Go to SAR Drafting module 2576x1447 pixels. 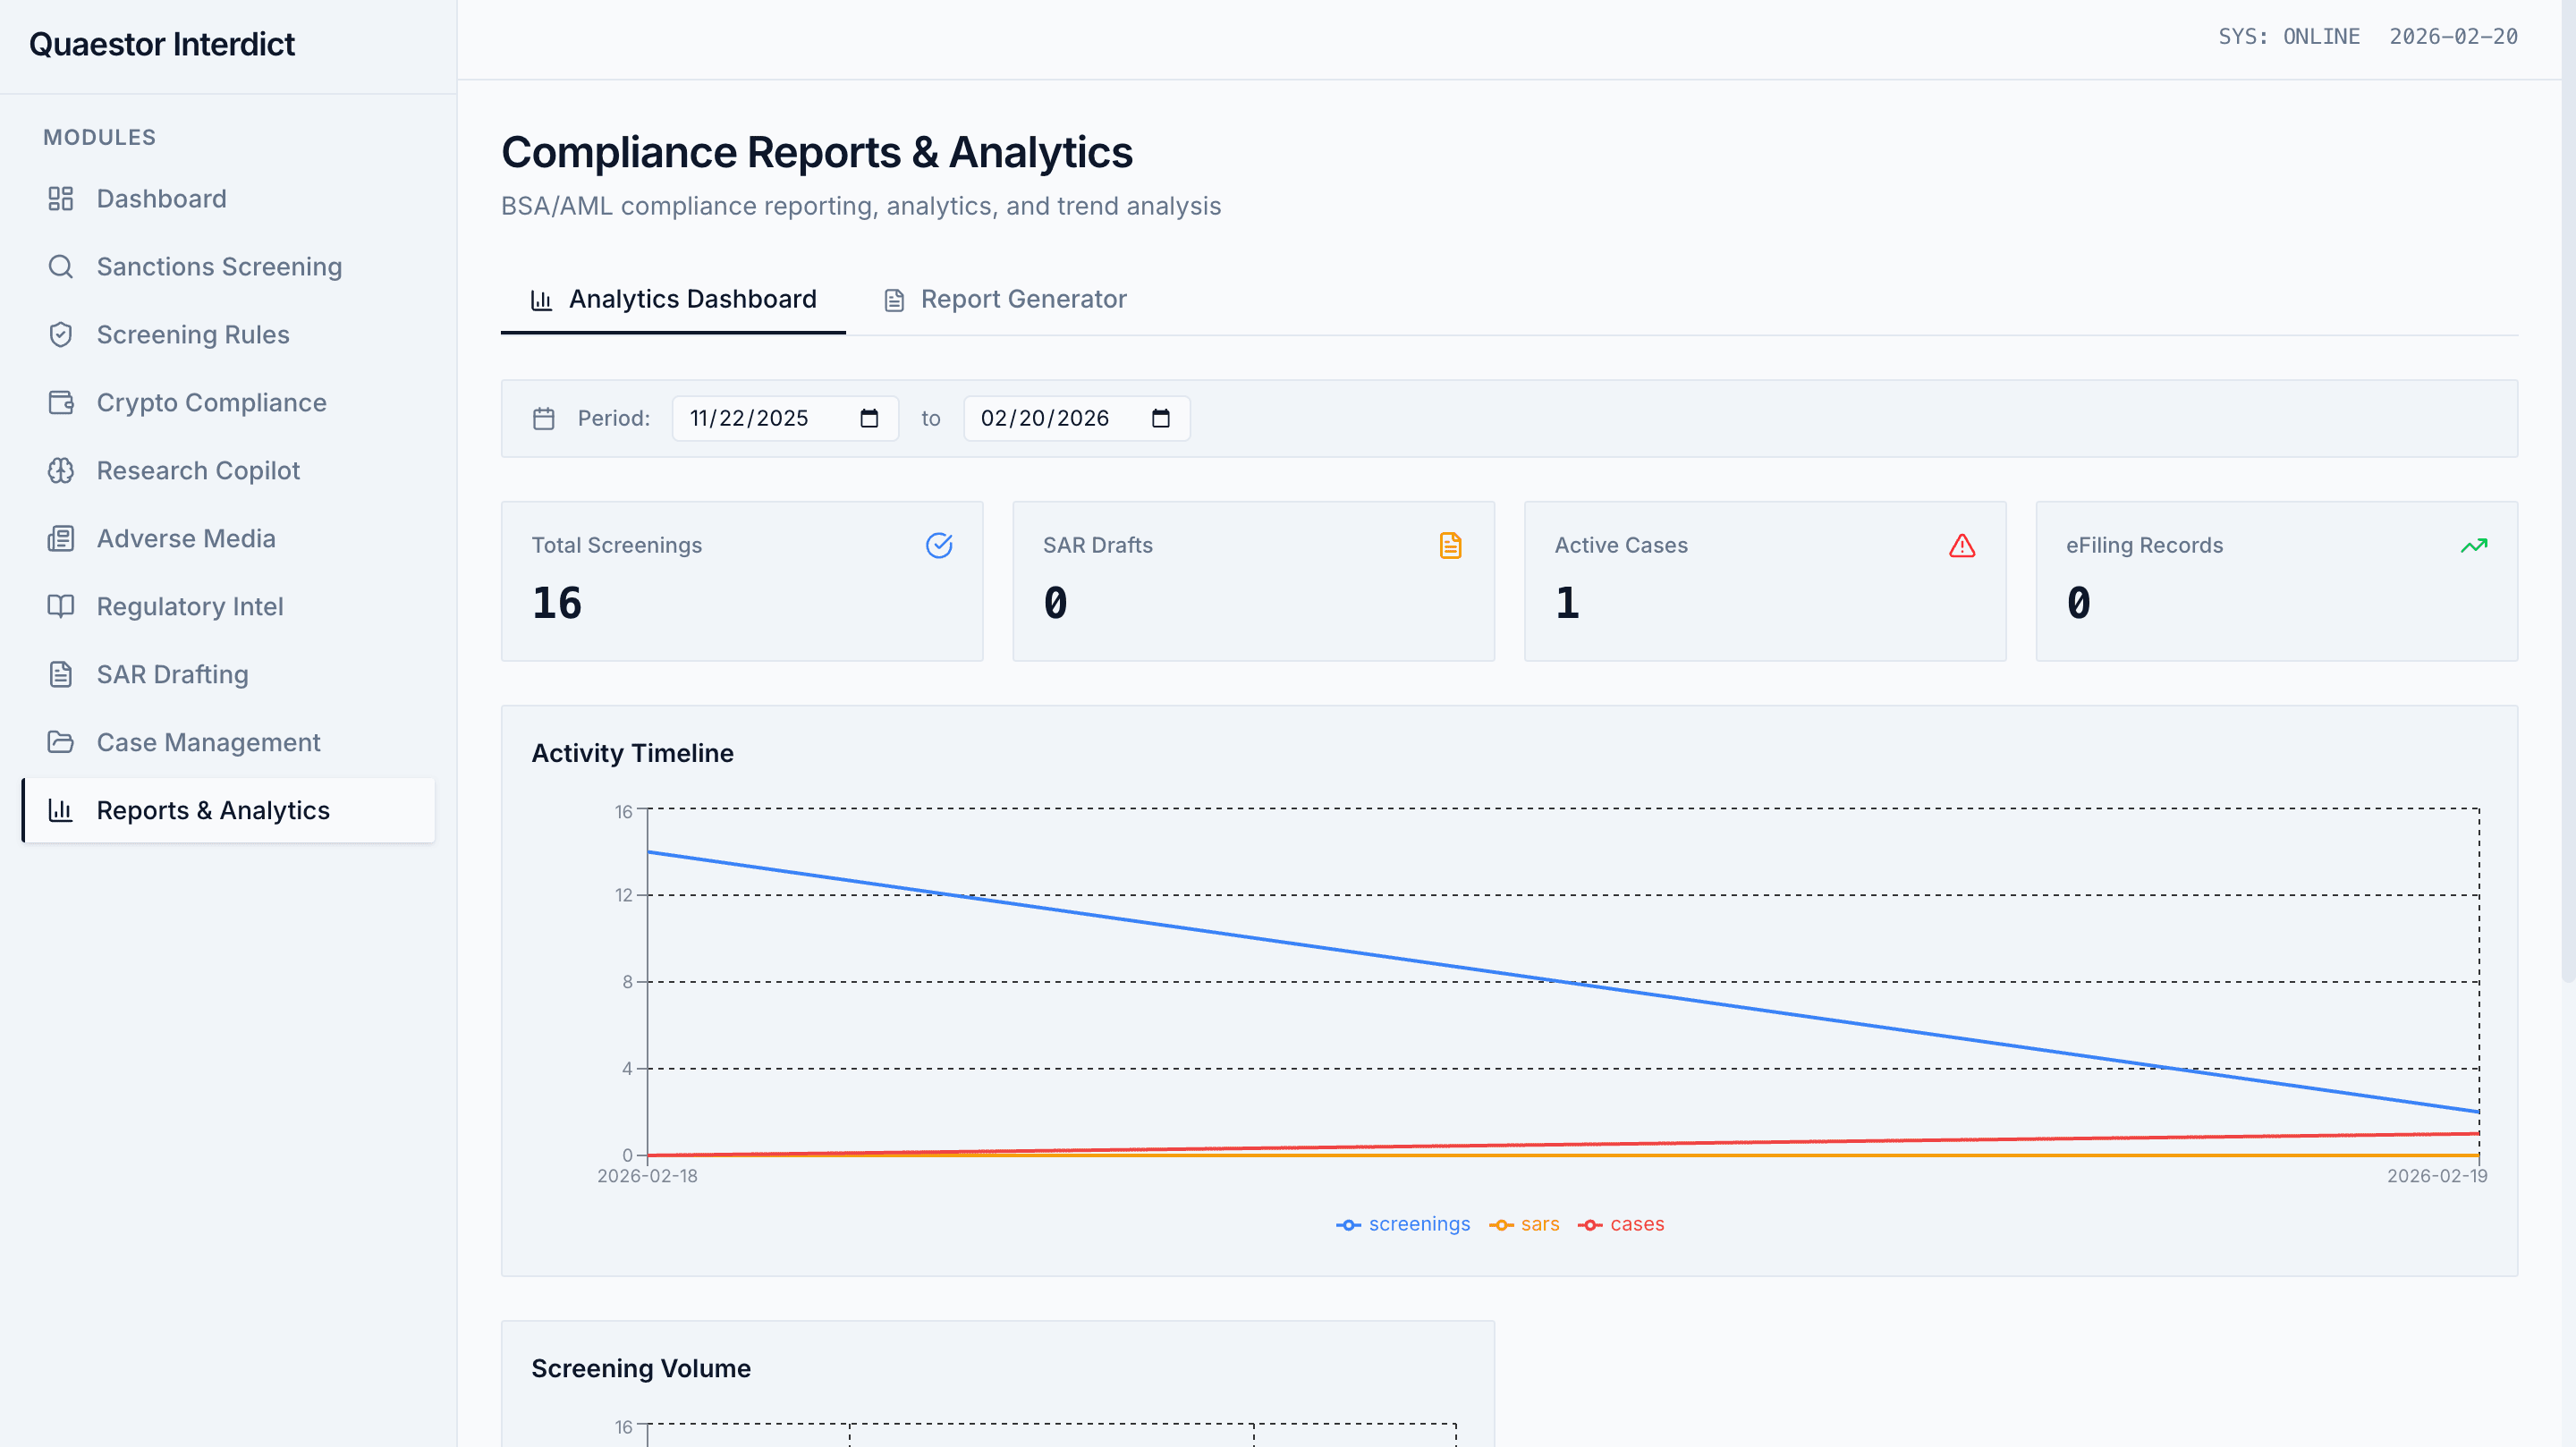pos(172,675)
